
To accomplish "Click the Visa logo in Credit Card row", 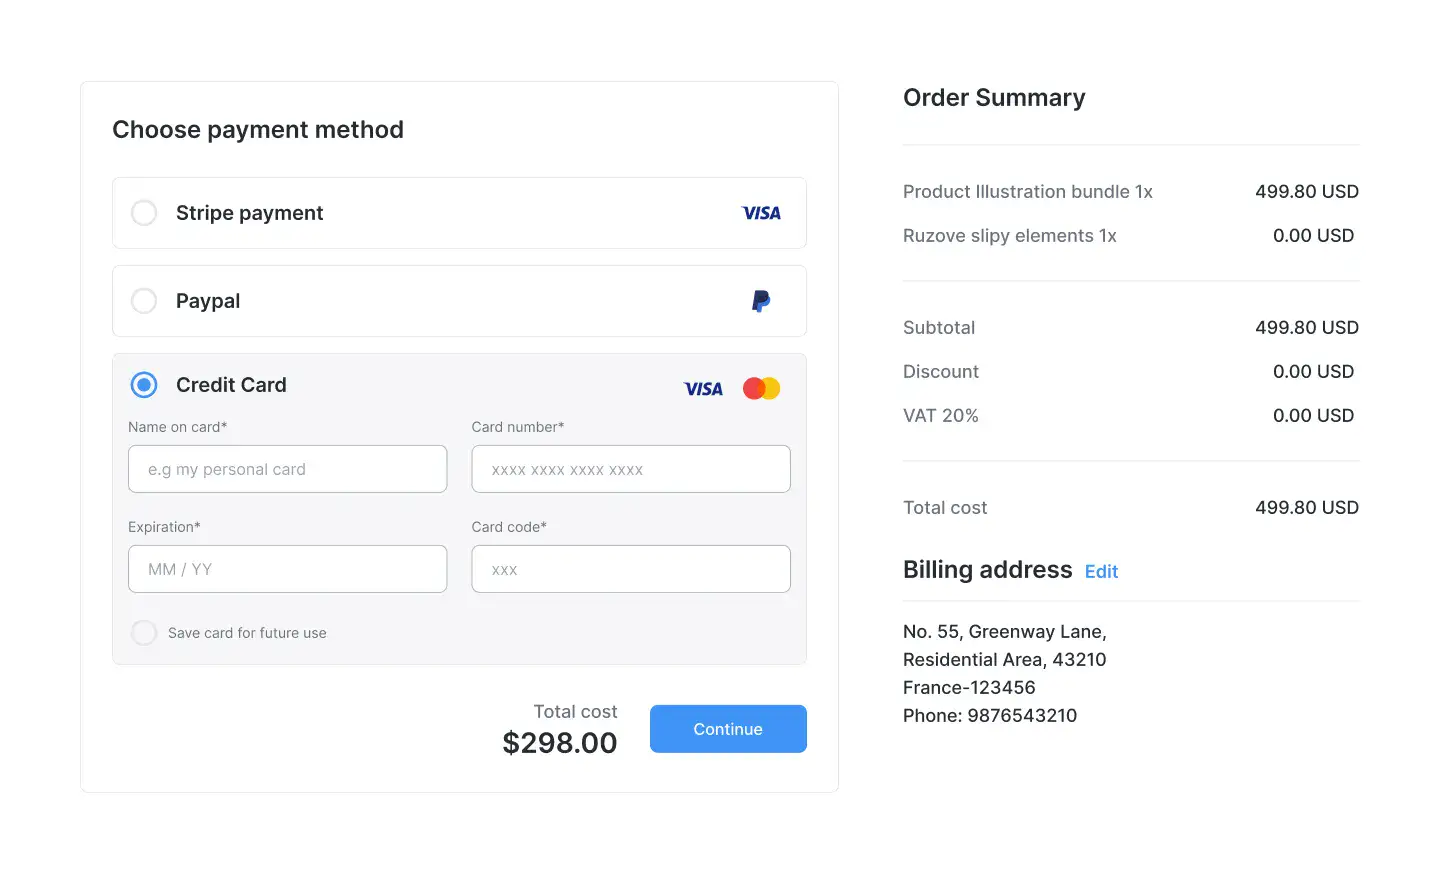I will point(703,389).
